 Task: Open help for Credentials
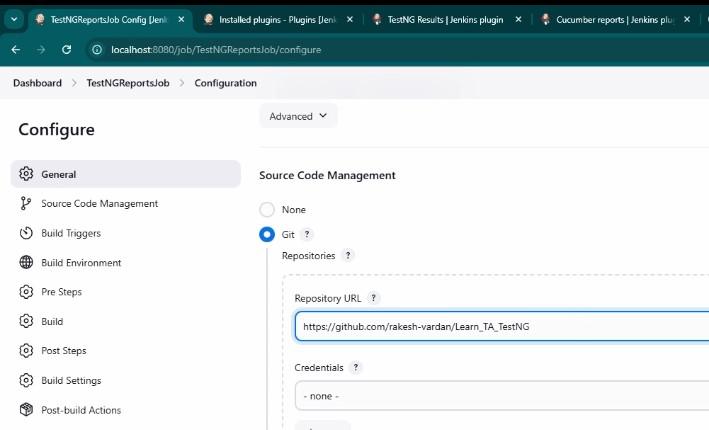[356, 367]
